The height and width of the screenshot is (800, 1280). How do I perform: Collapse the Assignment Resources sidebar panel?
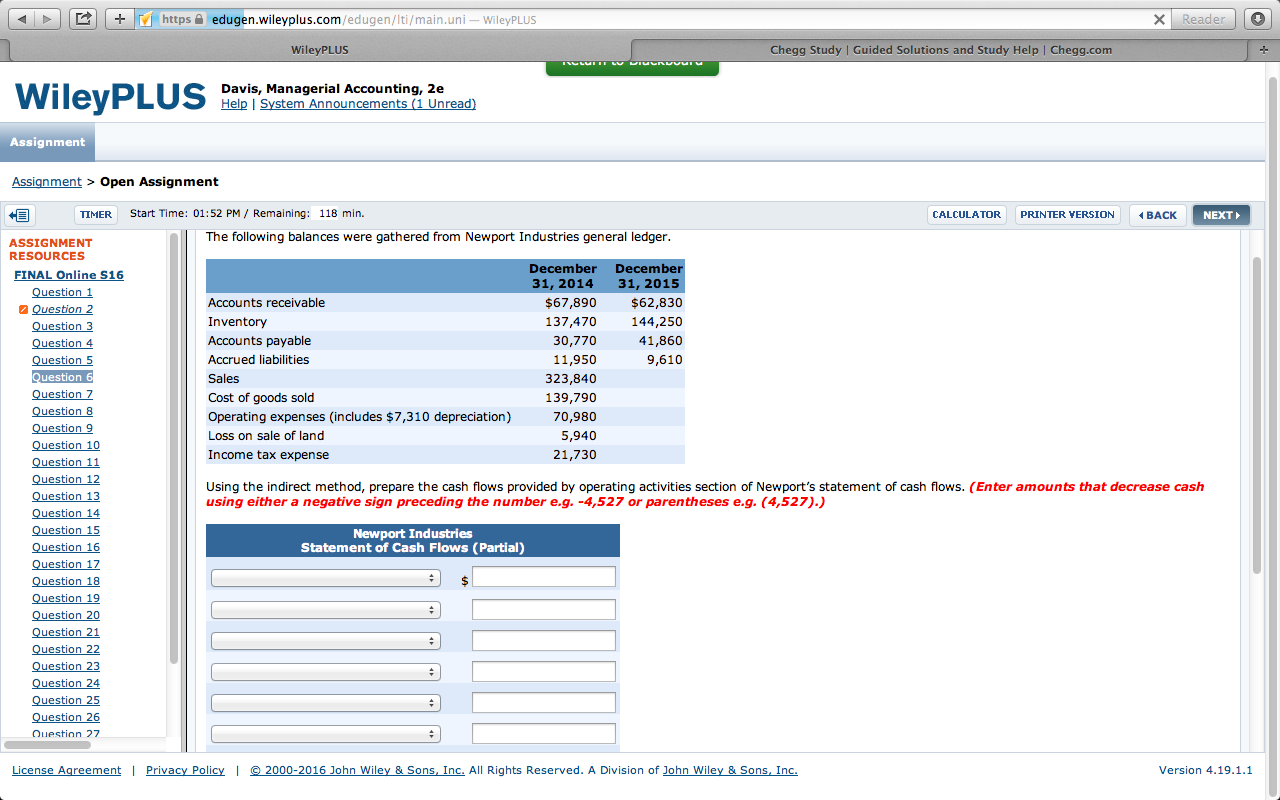coord(18,214)
